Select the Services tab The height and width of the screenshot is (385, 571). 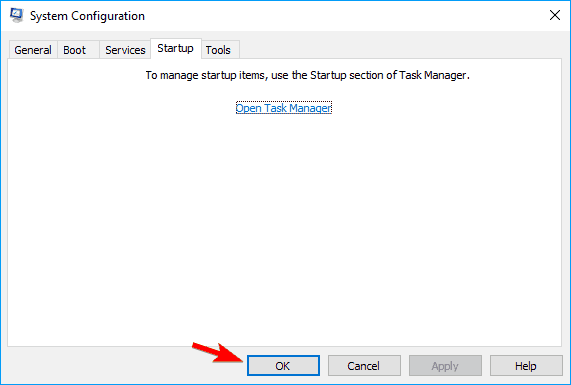[x=125, y=50]
